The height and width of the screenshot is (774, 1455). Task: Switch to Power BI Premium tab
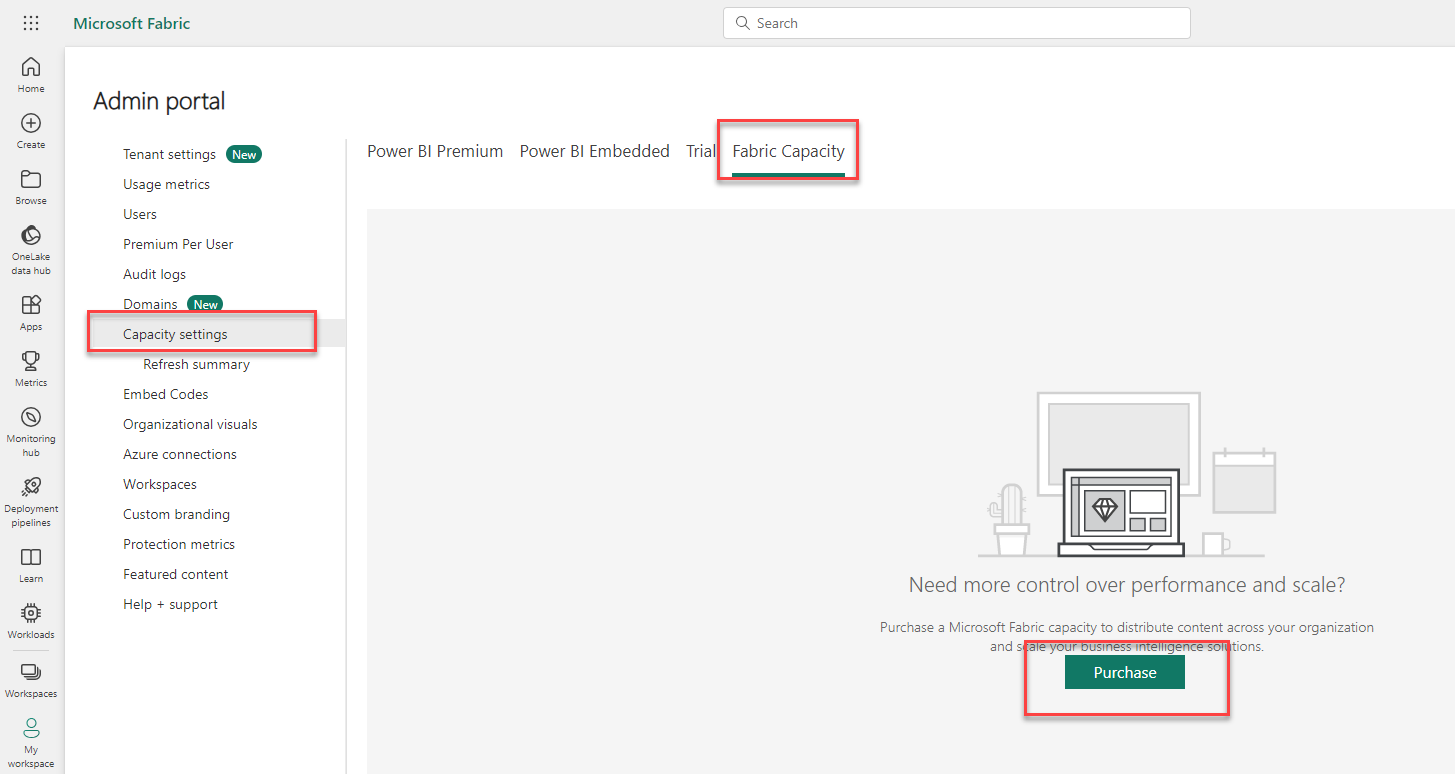(x=435, y=151)
